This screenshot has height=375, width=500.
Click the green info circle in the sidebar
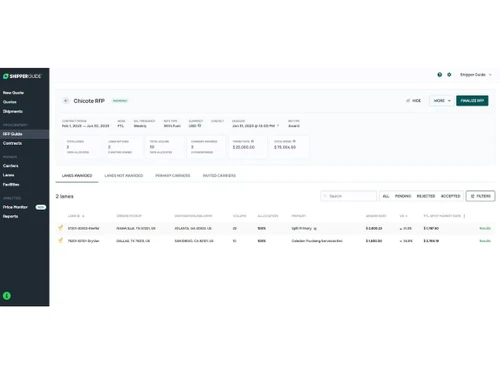pyautogui.click(x=7, y=296)
